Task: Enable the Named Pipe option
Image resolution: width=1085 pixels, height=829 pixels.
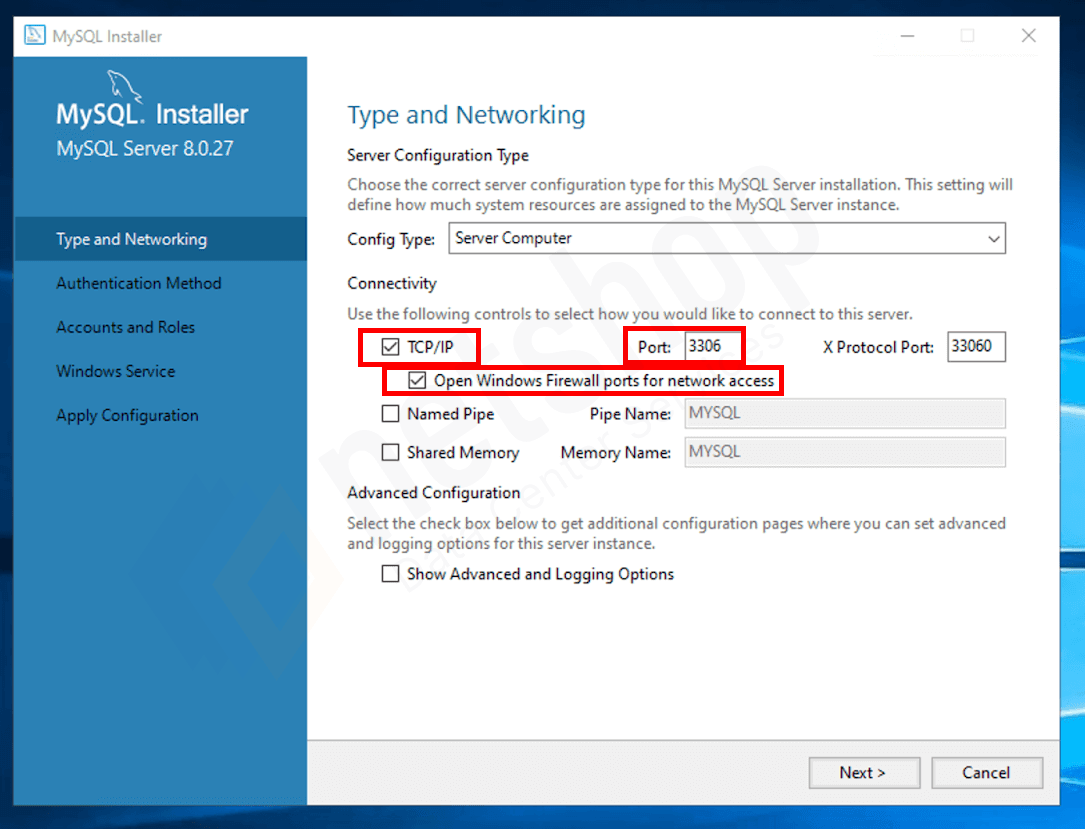Action: (390, 413)
